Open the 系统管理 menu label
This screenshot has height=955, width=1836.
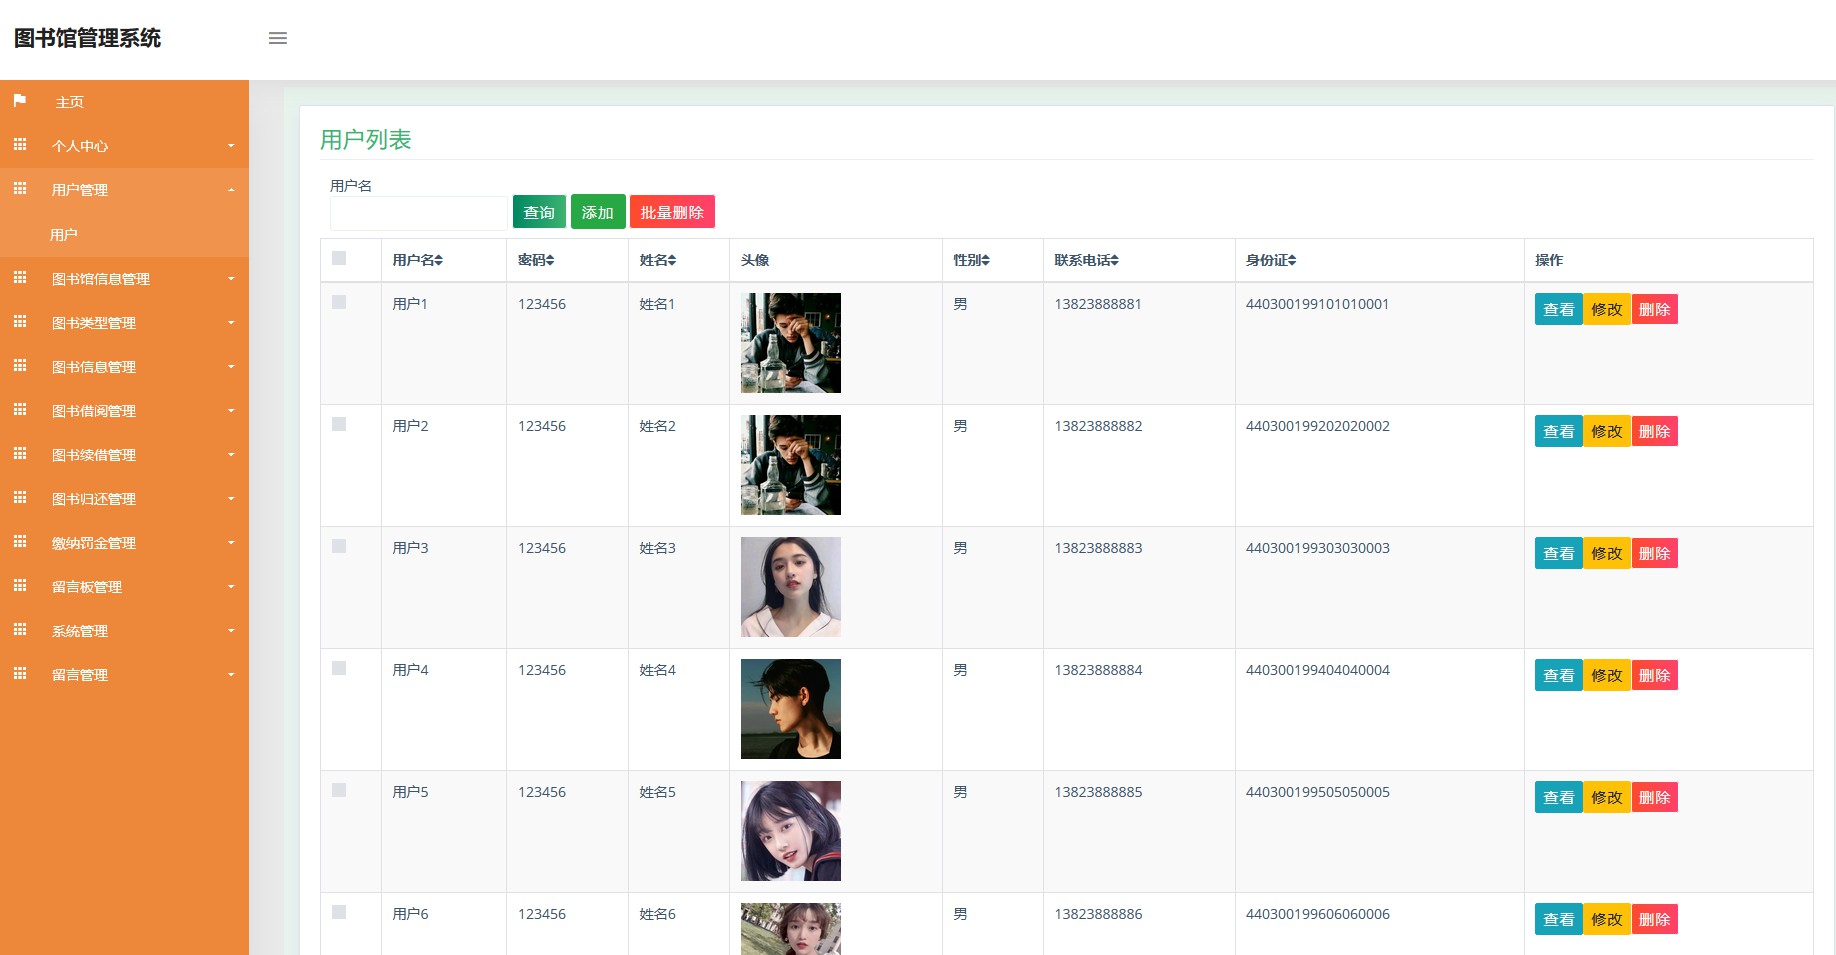(x=80, y=631)
